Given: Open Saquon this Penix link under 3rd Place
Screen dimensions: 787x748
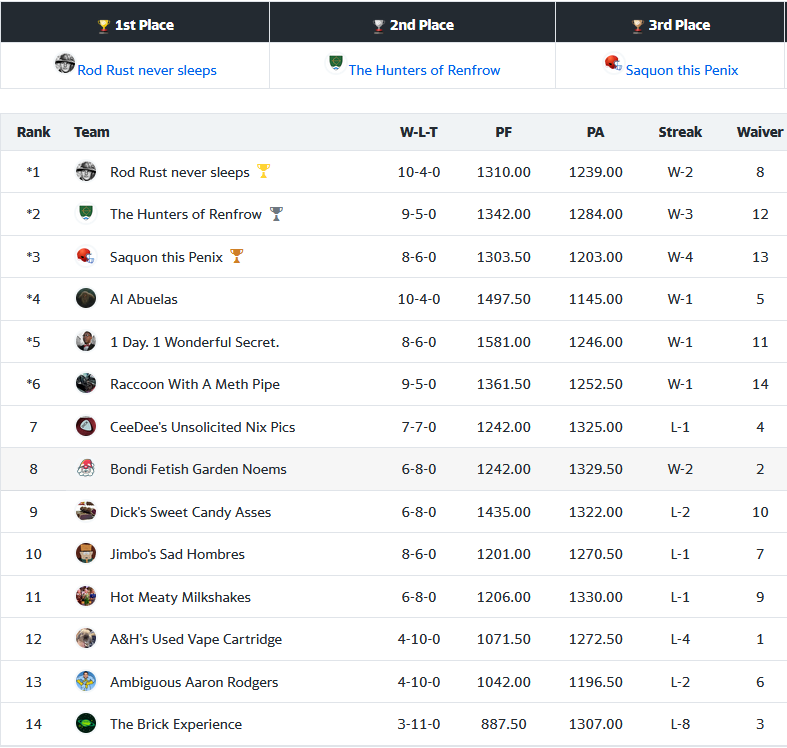Looking at the screenshot, I should tap(682, 70).
